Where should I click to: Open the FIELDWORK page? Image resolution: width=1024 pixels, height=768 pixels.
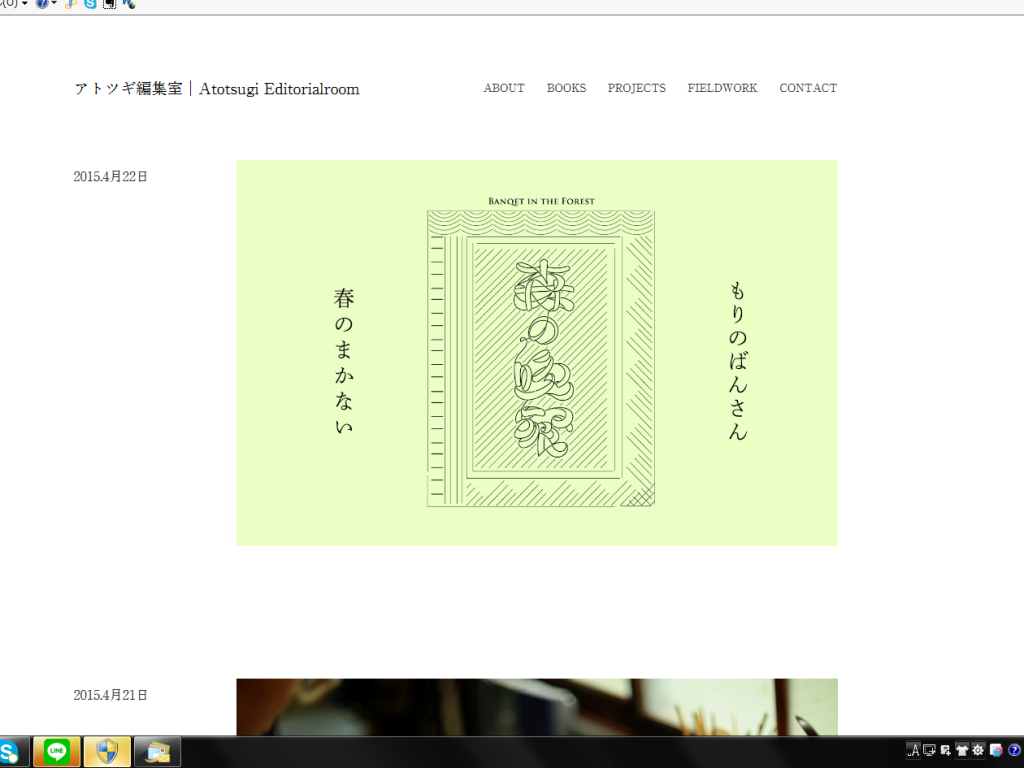[x=722, y=88]
